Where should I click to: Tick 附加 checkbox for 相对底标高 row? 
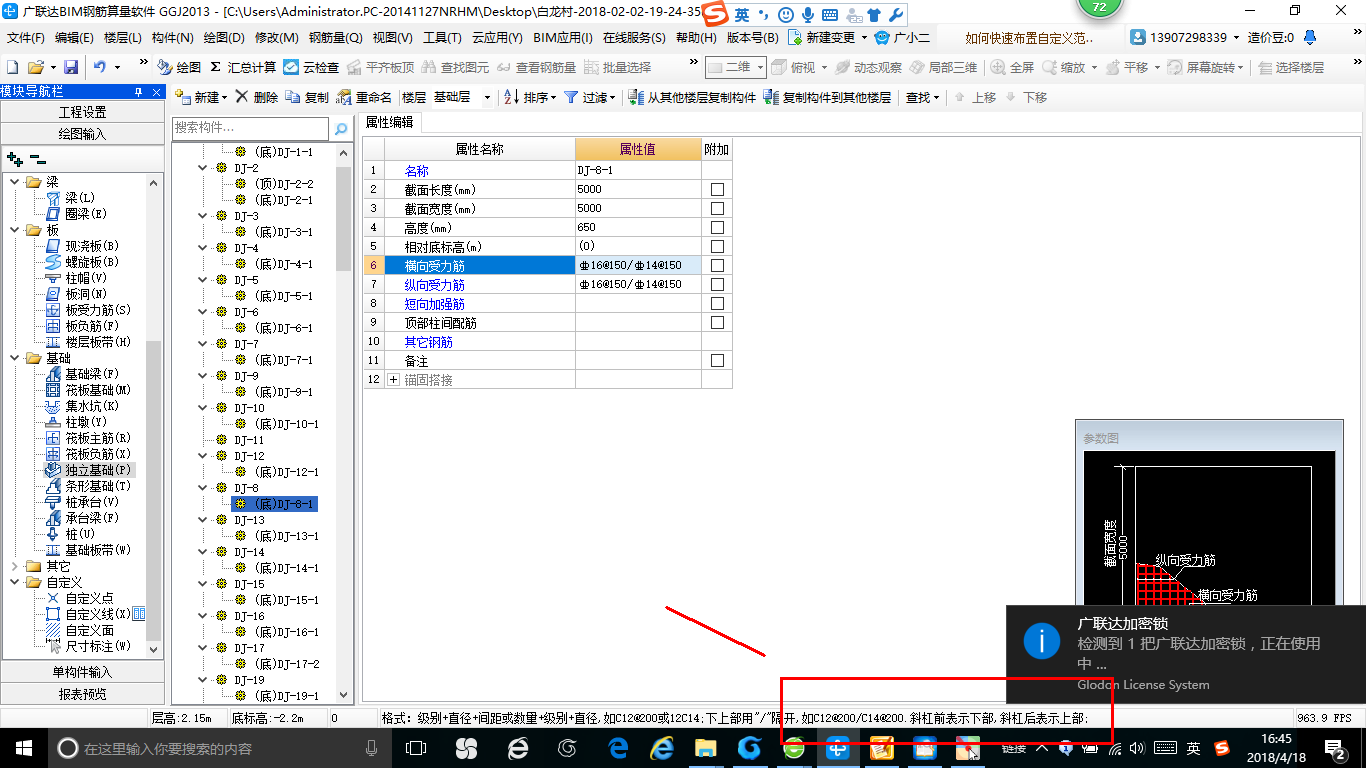(x=717, y=247)
